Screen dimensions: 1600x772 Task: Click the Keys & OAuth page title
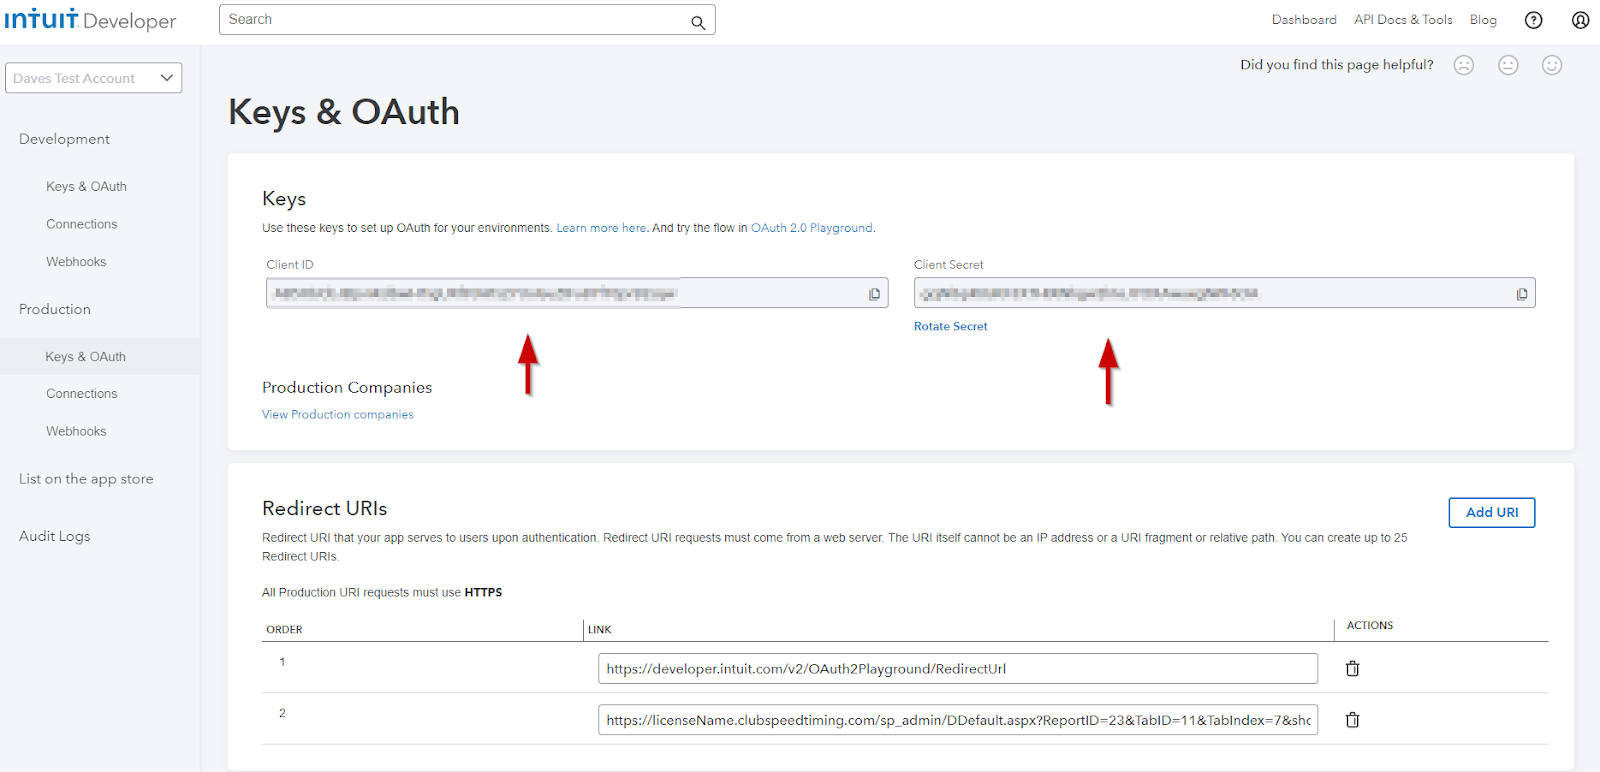[344, 112]
